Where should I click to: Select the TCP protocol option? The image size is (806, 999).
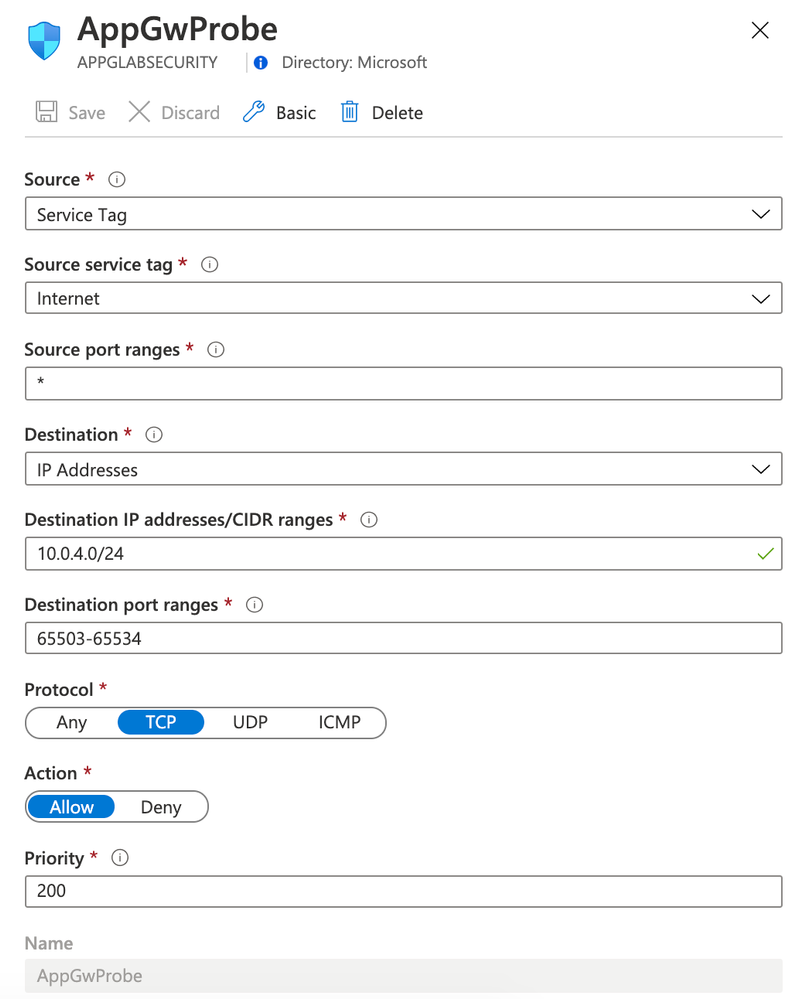point(160,722)
